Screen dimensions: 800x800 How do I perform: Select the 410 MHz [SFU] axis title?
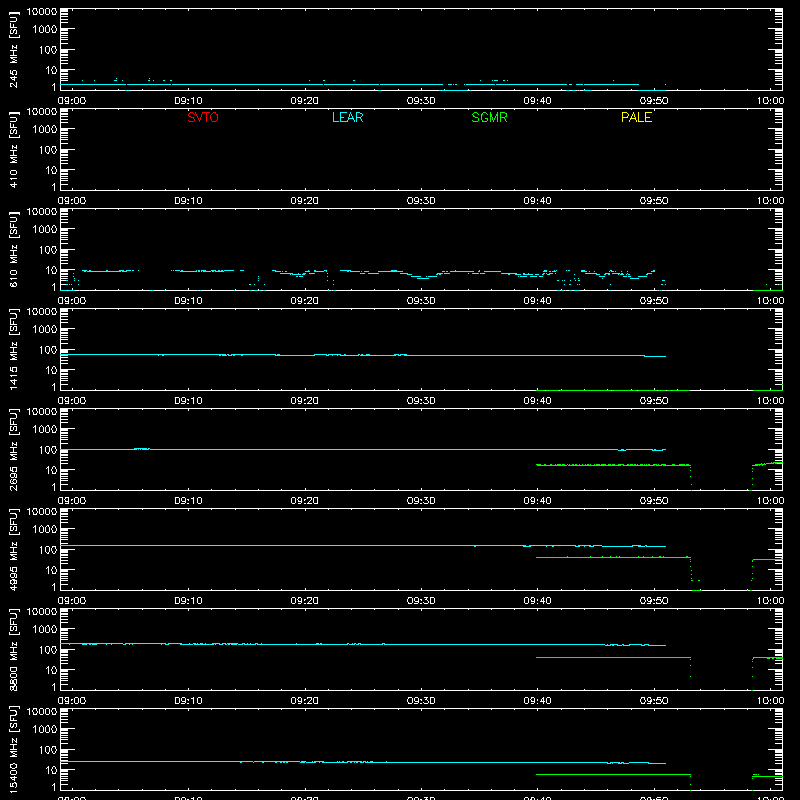[x=13, y=149]
